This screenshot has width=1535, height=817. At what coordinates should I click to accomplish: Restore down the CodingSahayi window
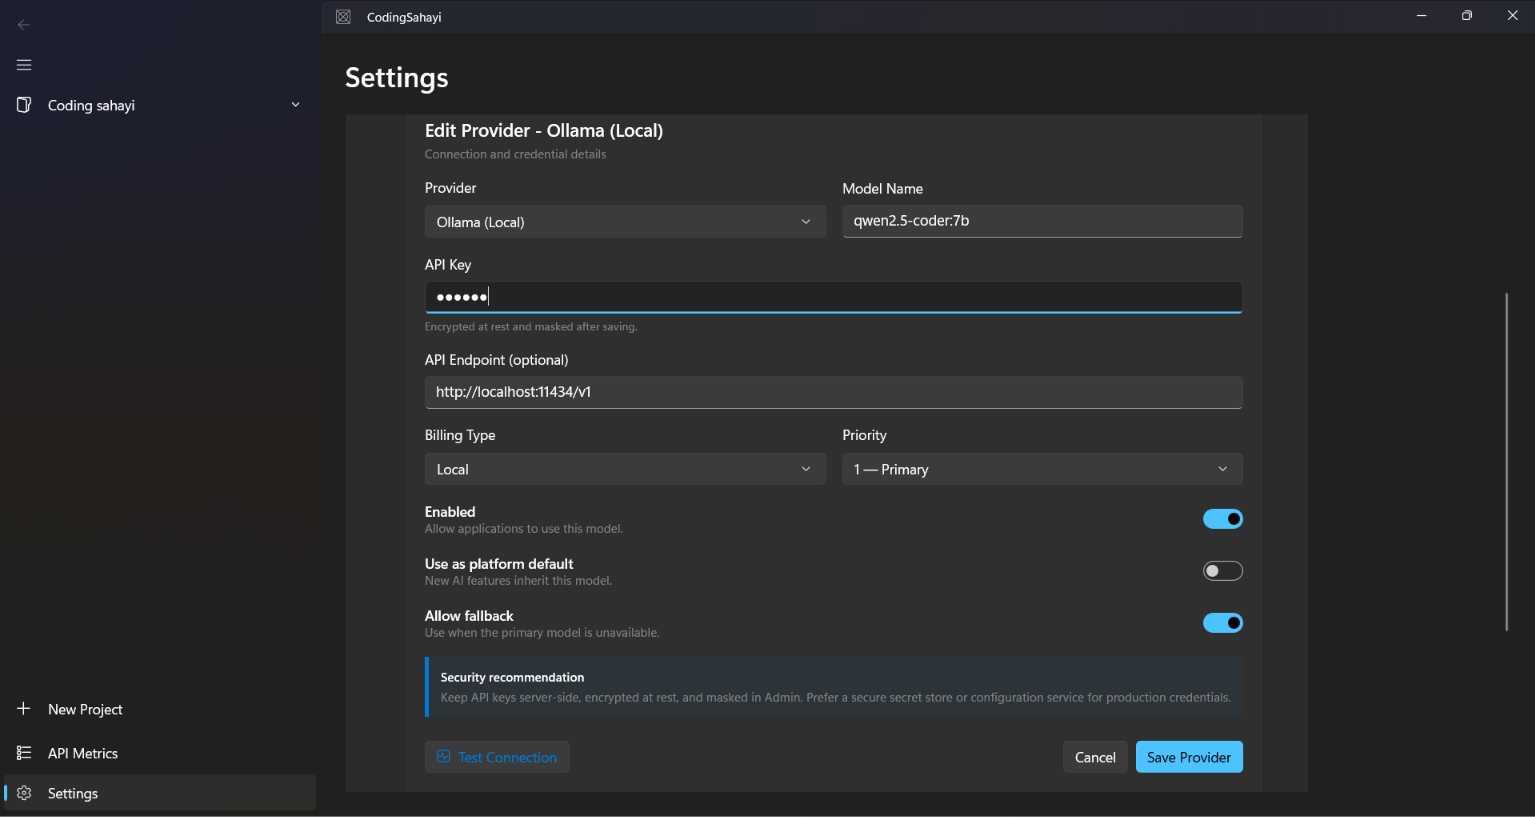pos(1467,16)
